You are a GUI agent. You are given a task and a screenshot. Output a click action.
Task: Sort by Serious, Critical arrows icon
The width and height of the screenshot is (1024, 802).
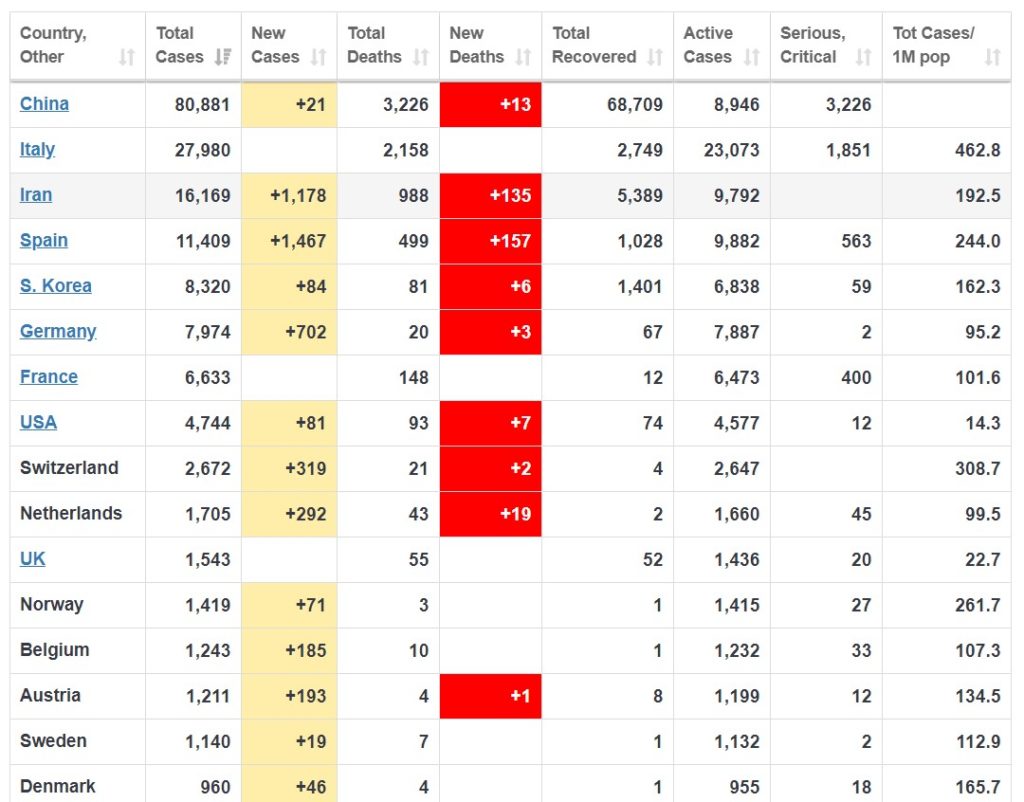[x=863, y=57]
